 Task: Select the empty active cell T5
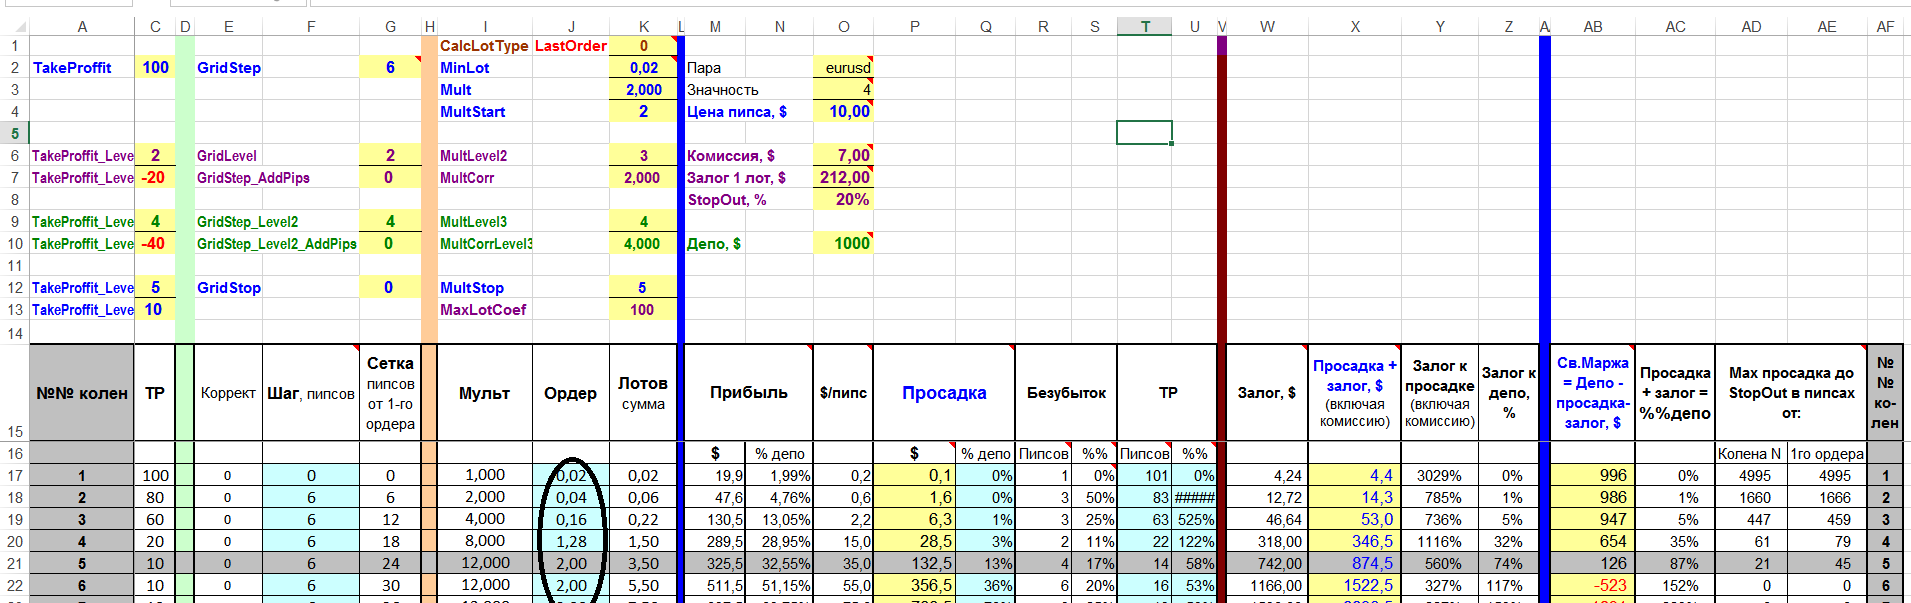[1145, 133]
